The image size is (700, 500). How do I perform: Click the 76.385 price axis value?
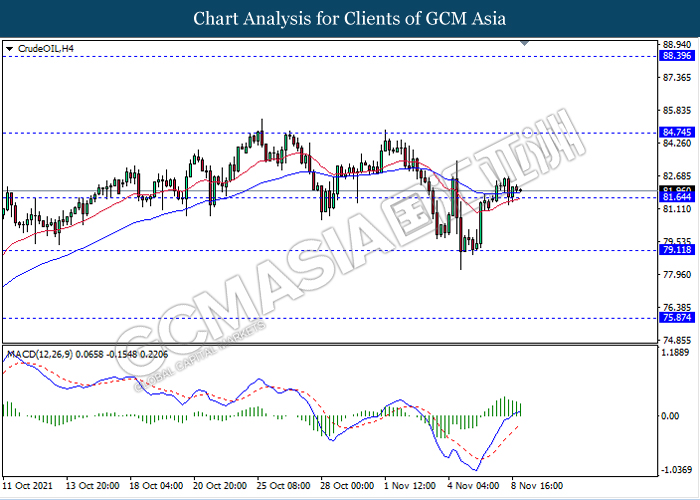click(678, 308)
